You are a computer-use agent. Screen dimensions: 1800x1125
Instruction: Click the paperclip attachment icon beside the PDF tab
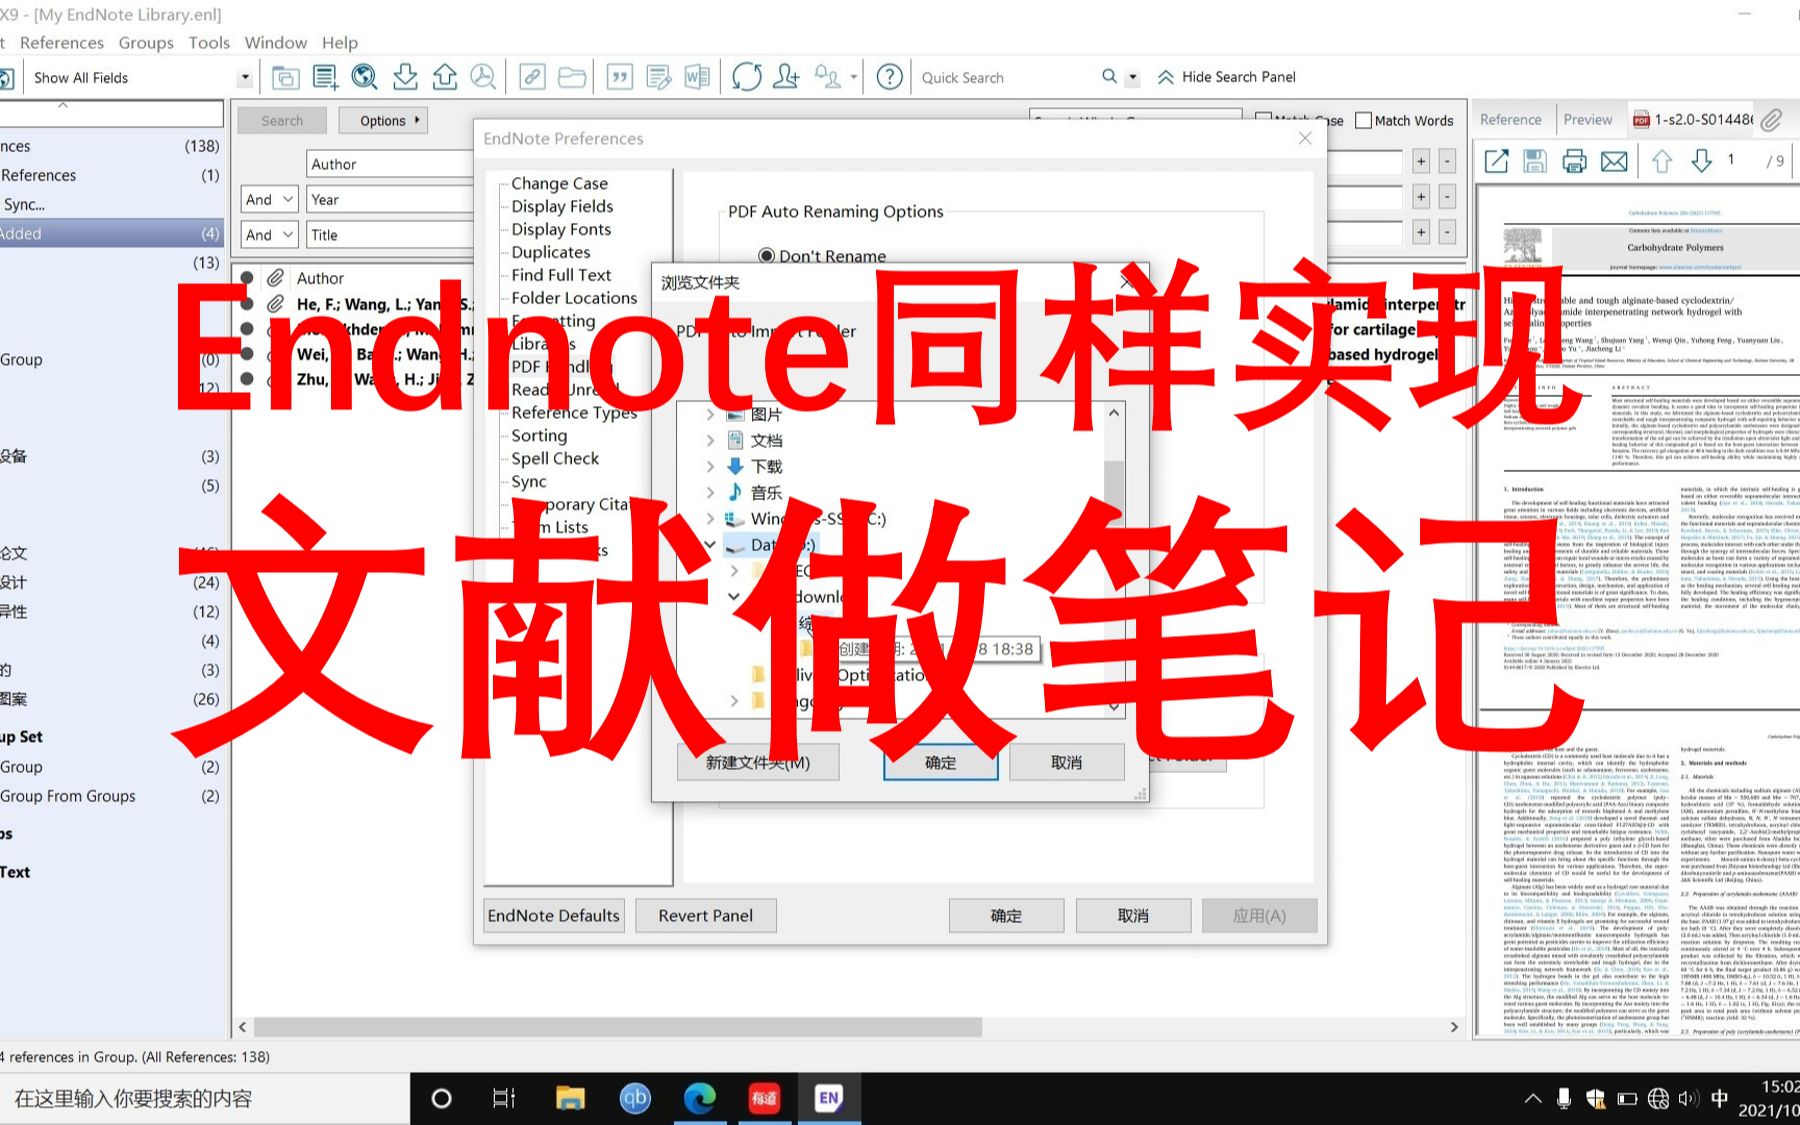pyautogui.click(x=1772, y=120)
